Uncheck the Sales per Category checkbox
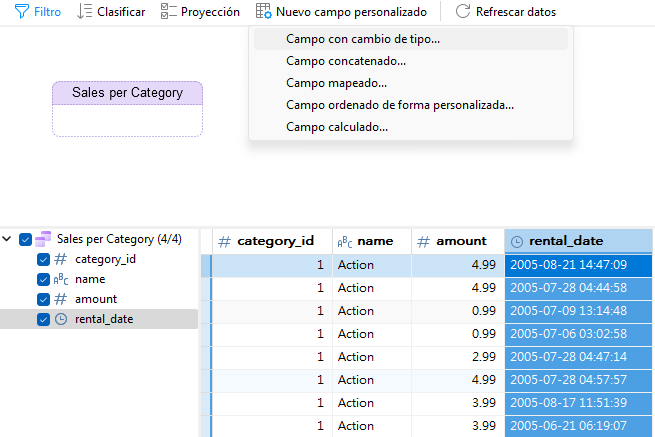655x437 pixels. pos(25,239)
